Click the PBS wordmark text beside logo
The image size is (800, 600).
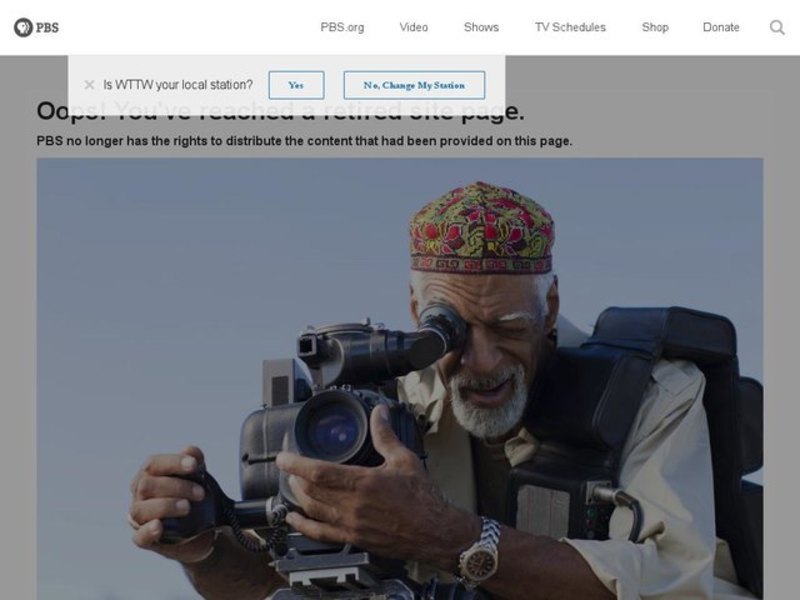[47, 27]
